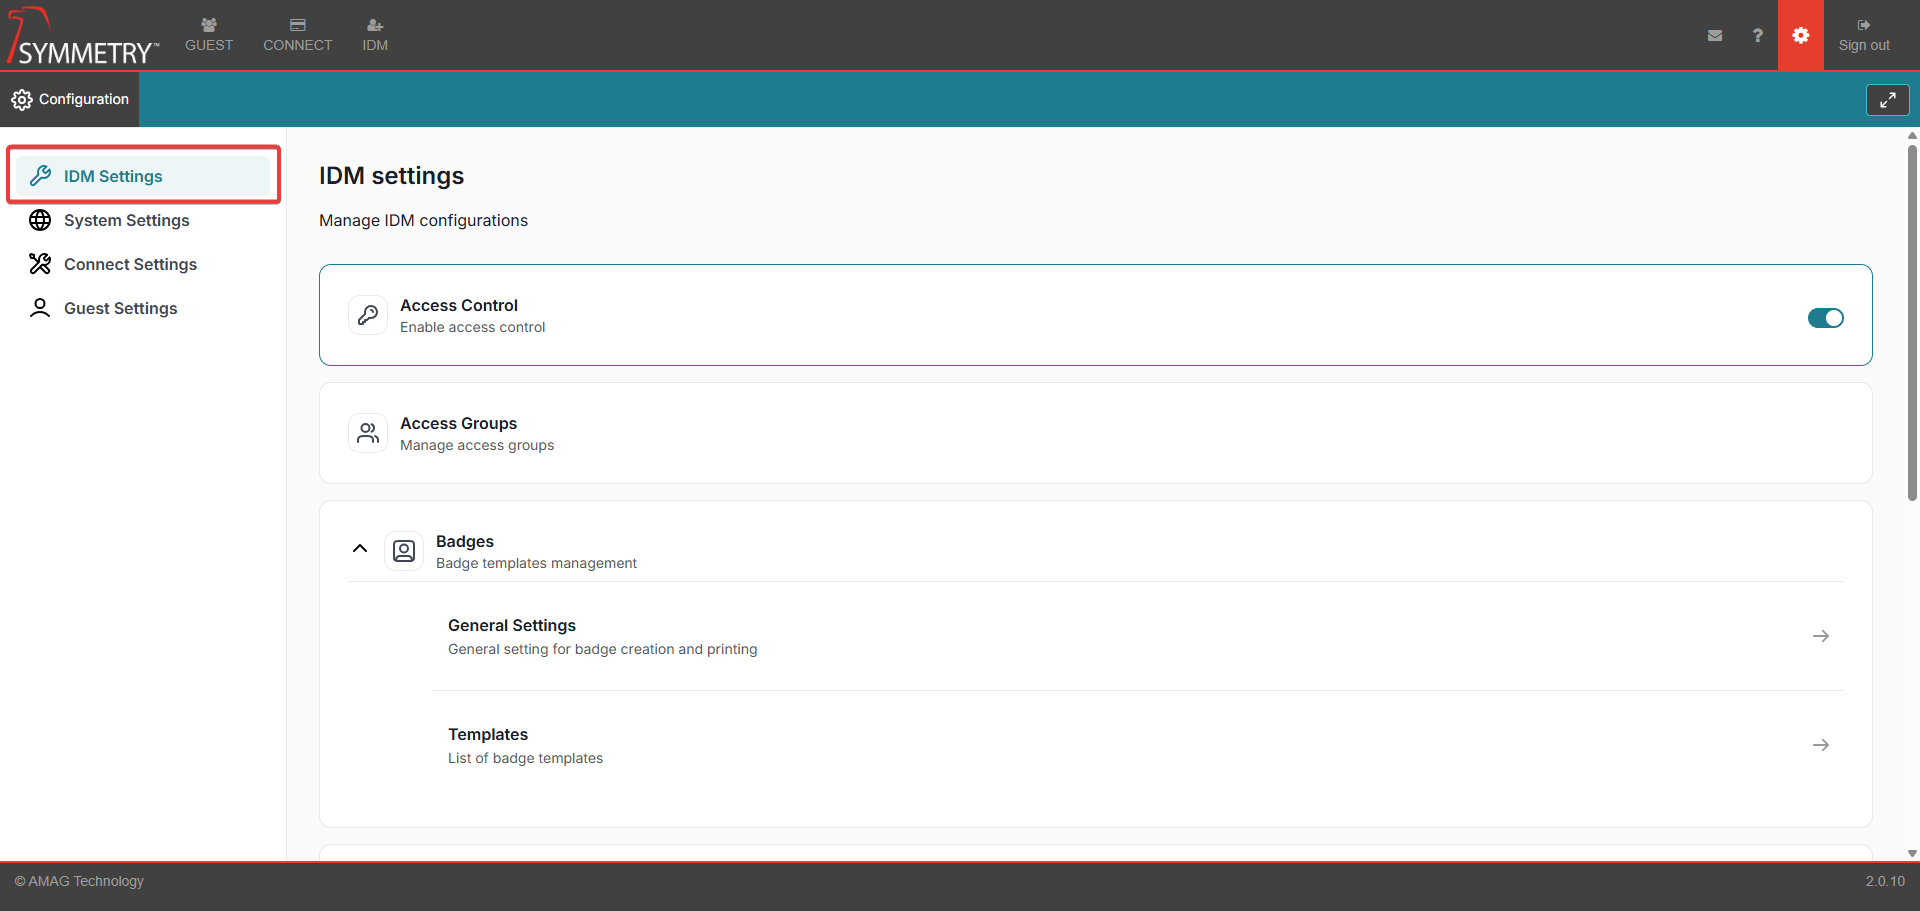Image resolution: width=1920 pixels, height=911 pixels.
Task: Open the IDM menu
Action: [375, 35]
